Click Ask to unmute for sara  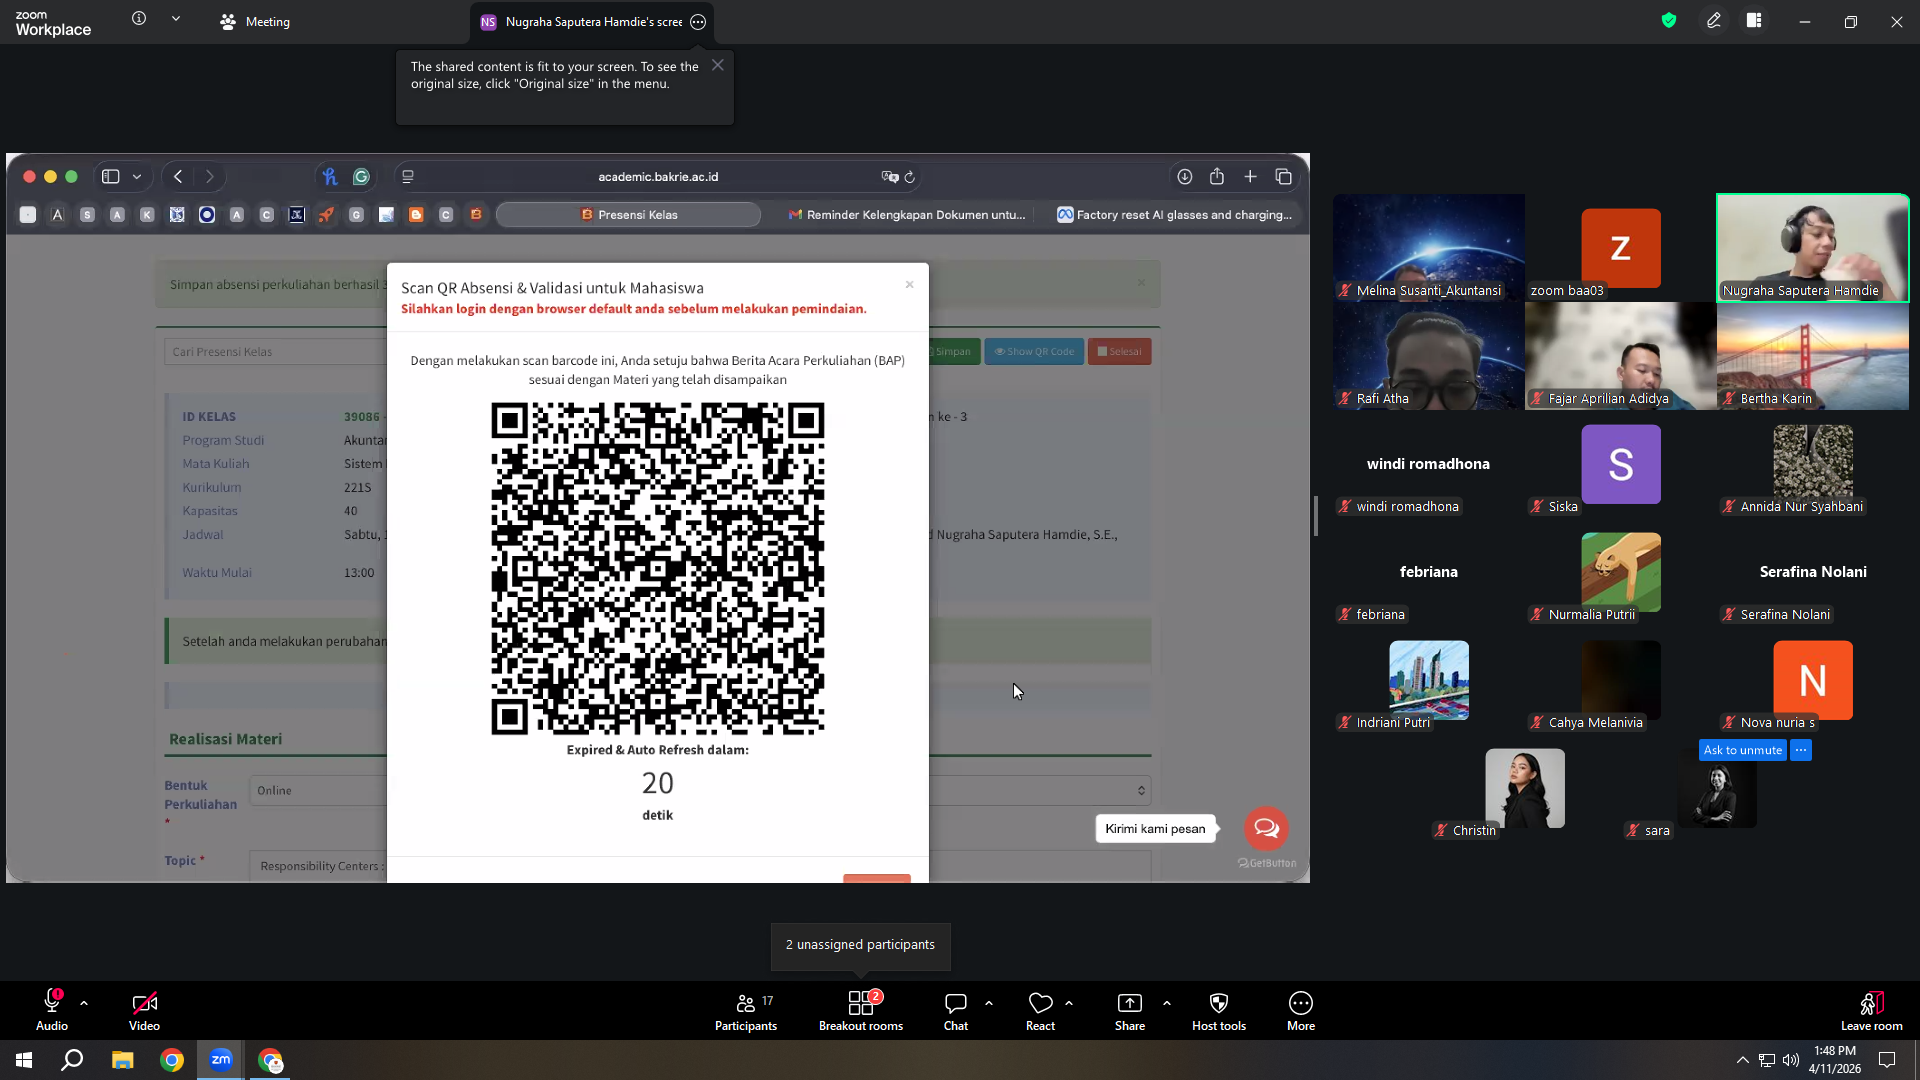(x=1743, y=750)
